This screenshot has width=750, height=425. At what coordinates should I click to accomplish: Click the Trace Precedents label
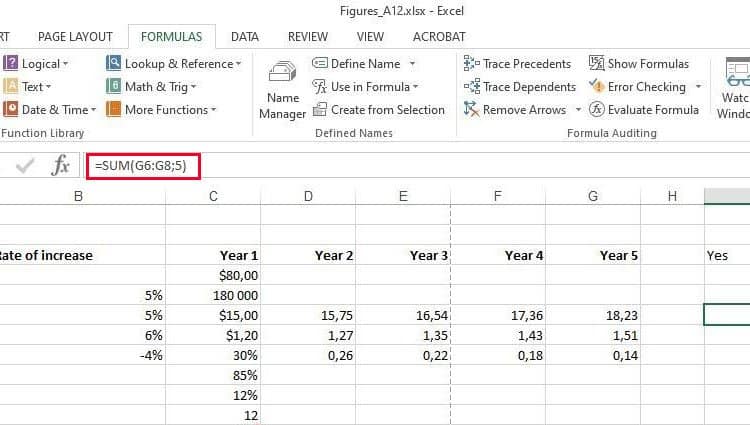pos(527,64)
